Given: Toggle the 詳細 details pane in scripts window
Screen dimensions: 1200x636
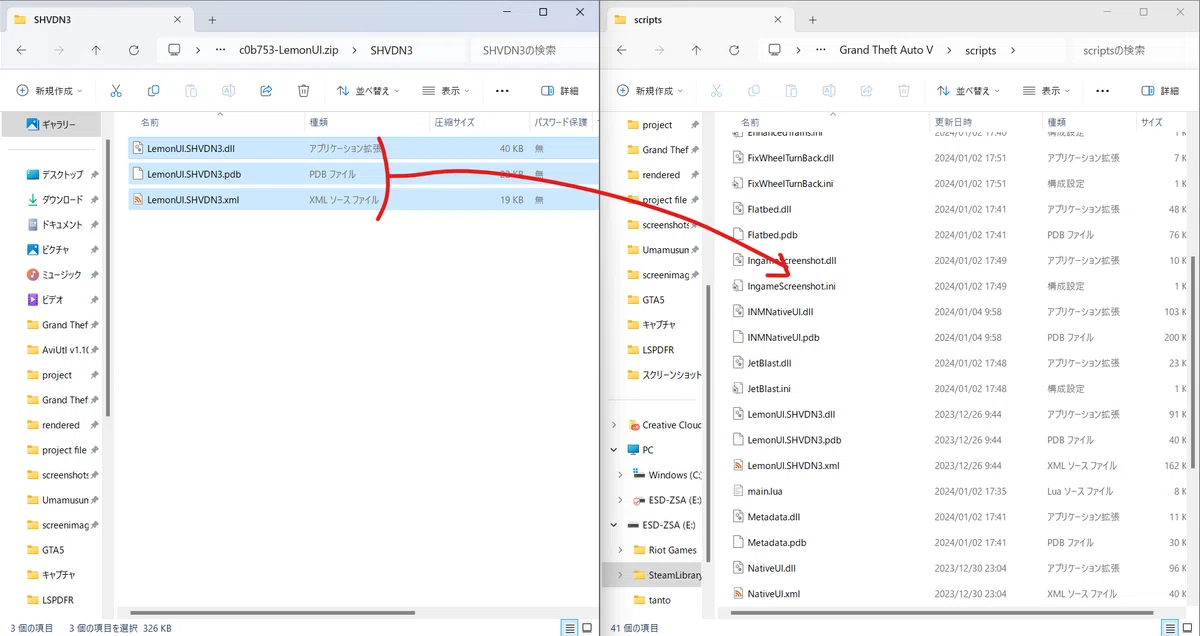Looking at the screenshot, I should [x=1159, y=91].
